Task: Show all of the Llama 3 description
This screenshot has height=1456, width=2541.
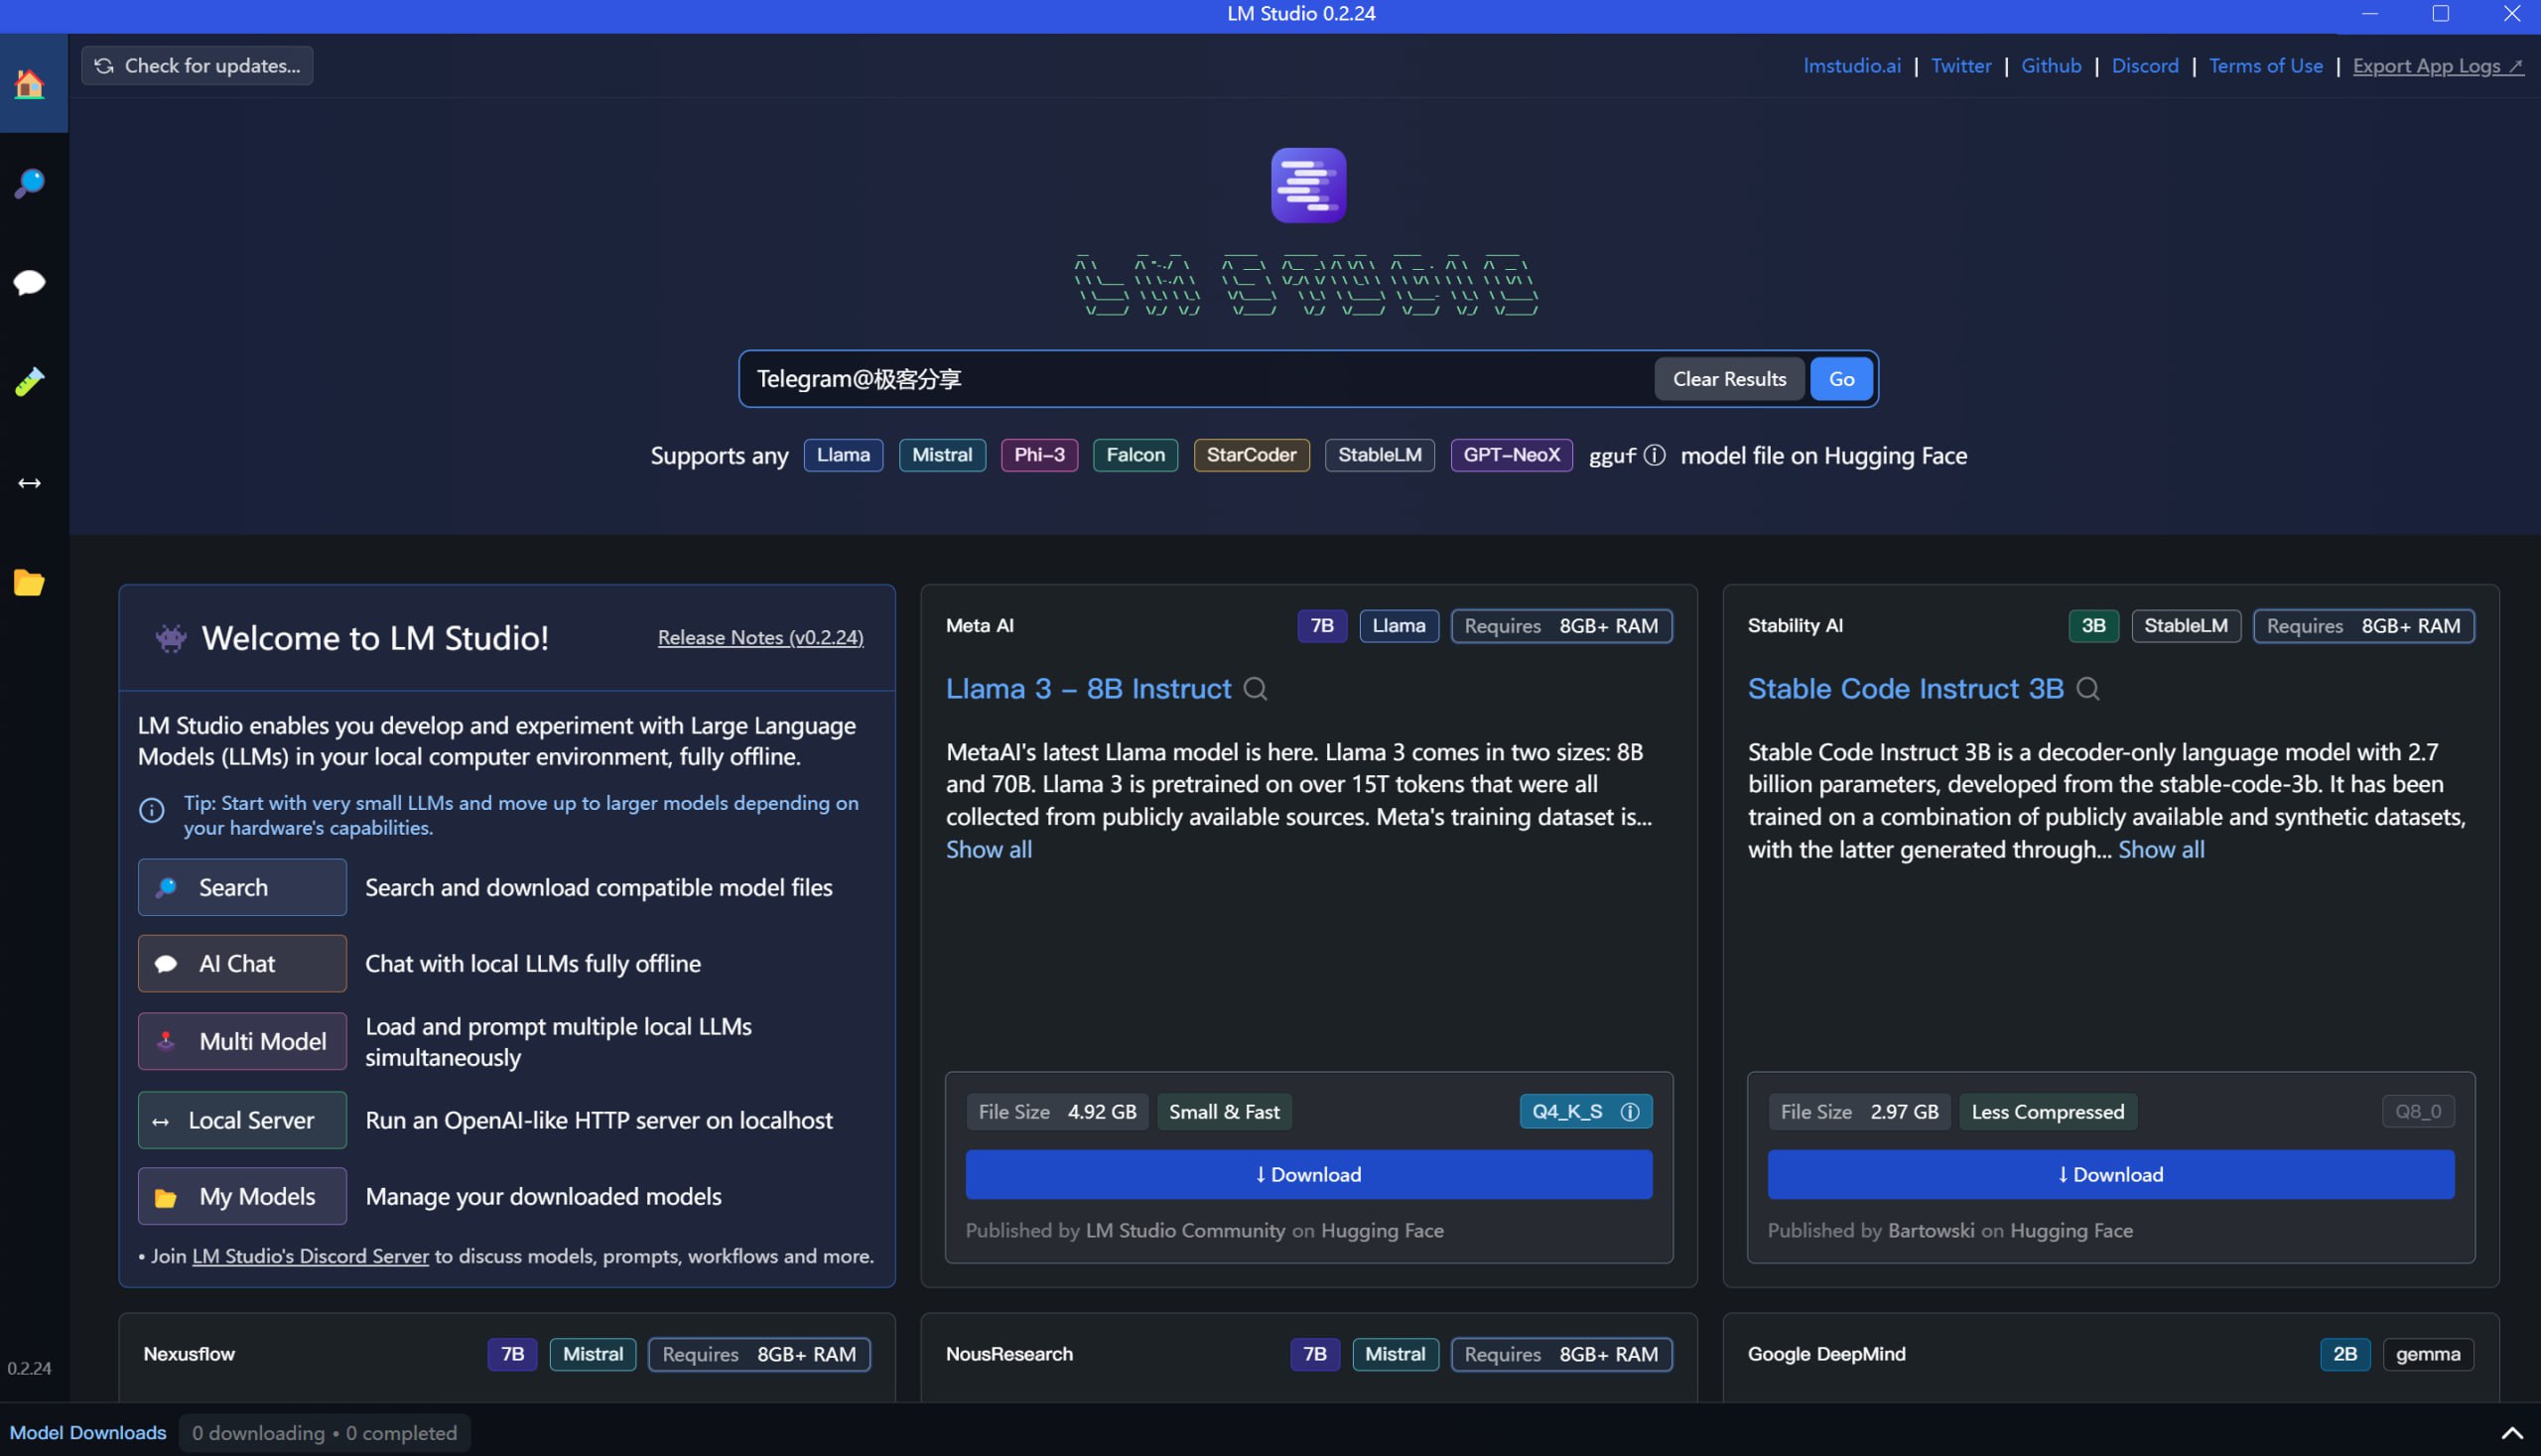Action: point(988,849)
